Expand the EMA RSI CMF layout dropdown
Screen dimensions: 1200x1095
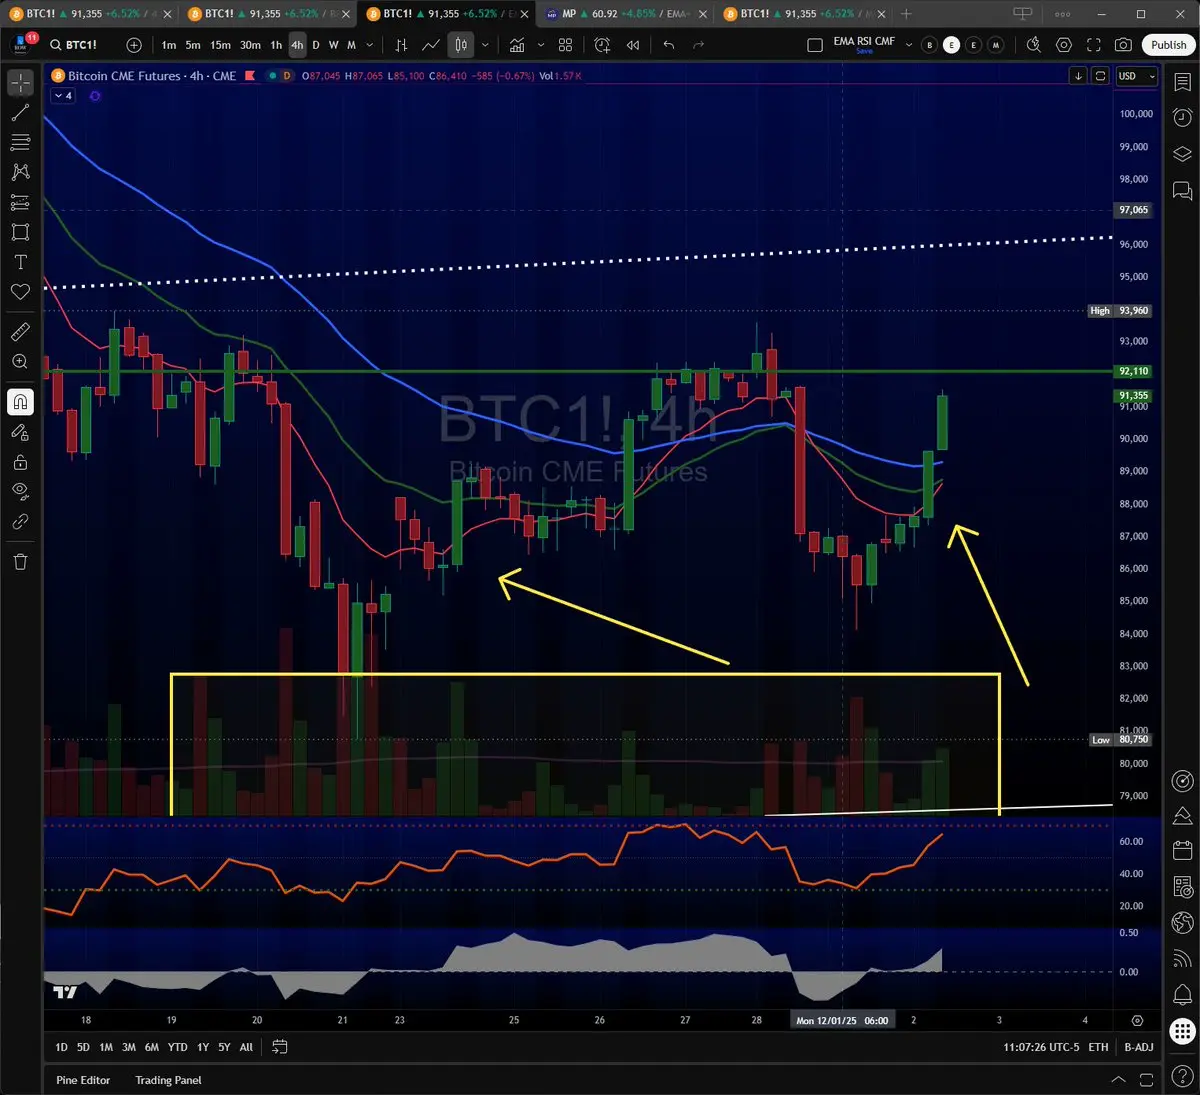(909, 45)
